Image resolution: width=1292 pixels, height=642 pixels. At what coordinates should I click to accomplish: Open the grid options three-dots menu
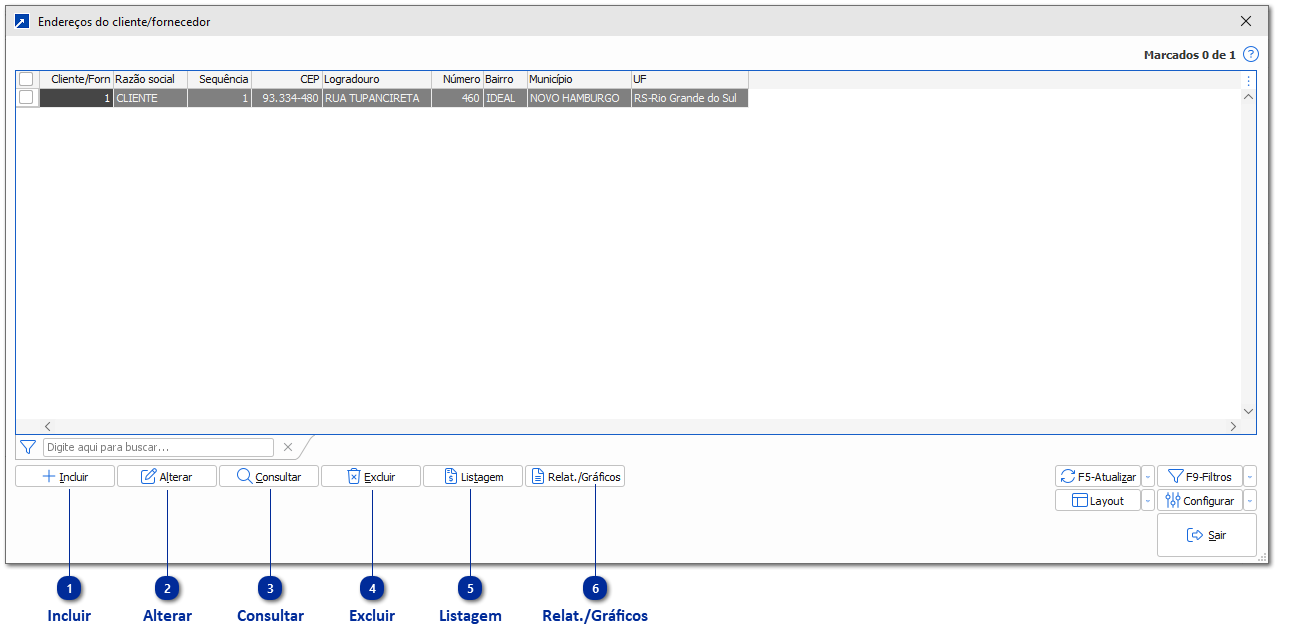pos(1248,80)
